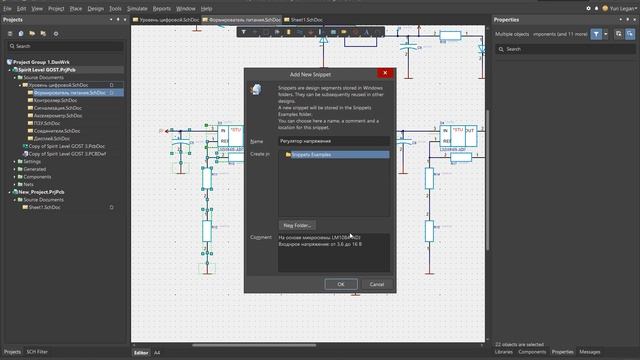Focus the Projects panel Search field

66,46
